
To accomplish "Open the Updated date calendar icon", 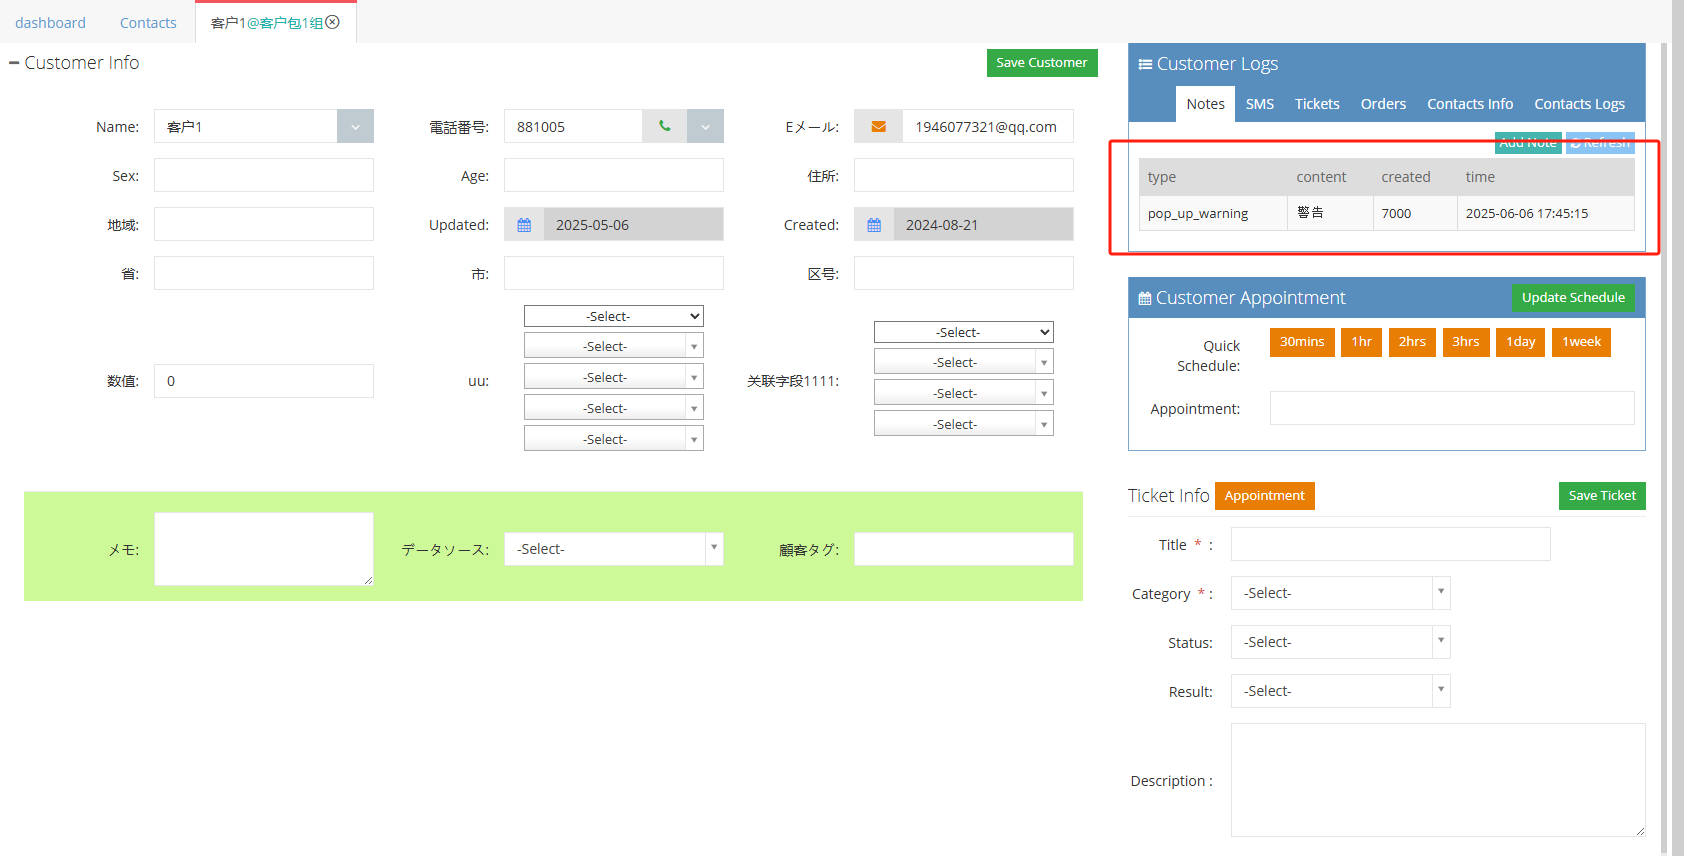I will pyautogui.click(x=524, y=225).
